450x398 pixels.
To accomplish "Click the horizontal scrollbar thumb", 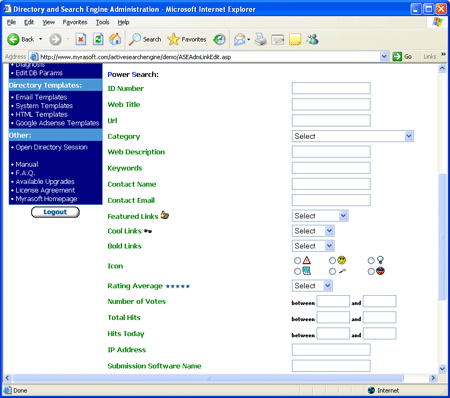I will (x=208, y=378).
